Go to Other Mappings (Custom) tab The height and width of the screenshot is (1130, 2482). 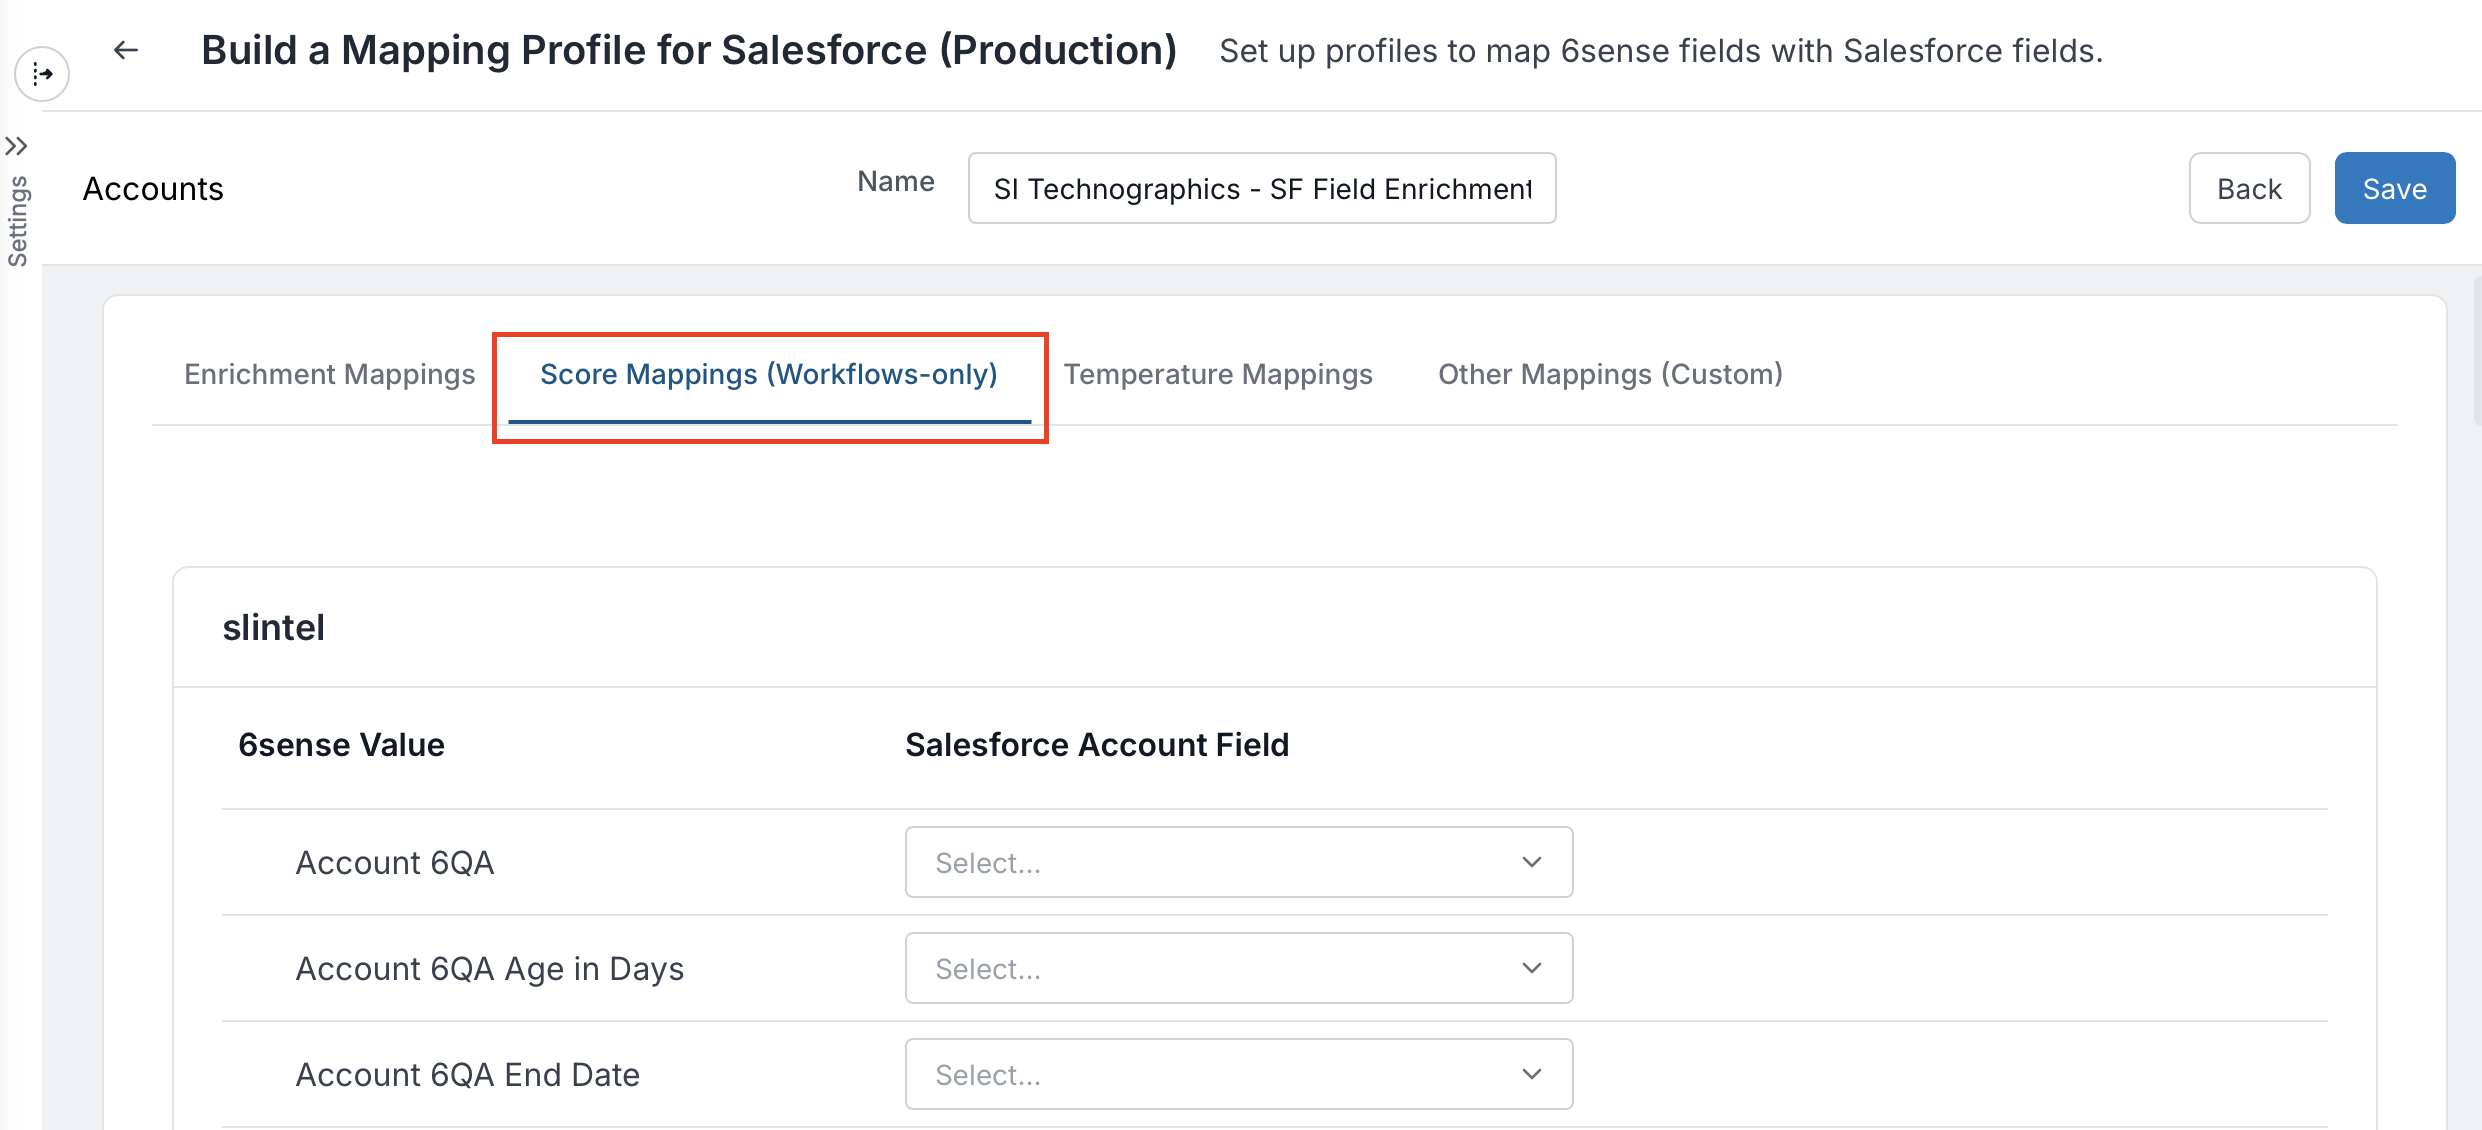(1610, 374)
